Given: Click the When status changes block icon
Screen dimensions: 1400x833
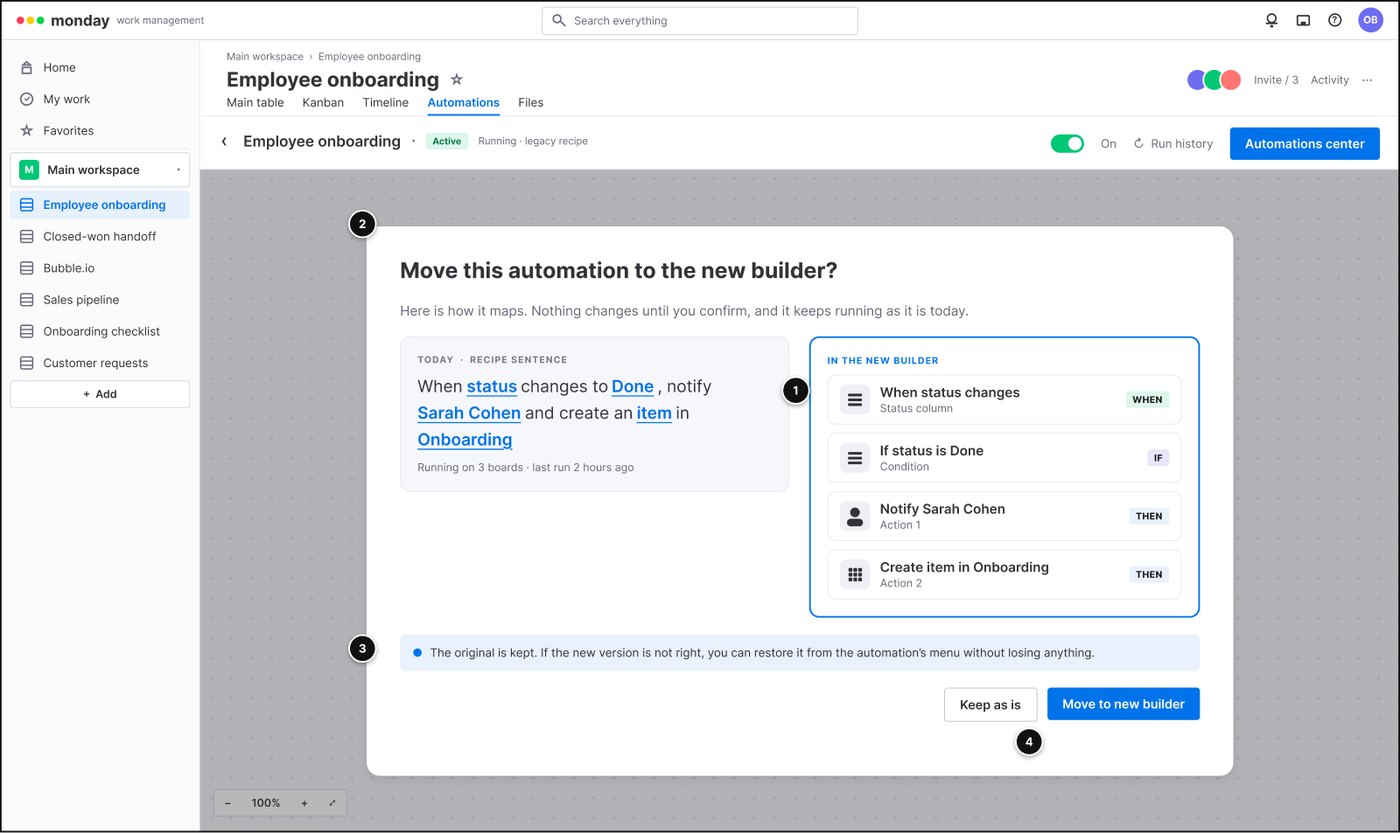Looking at the screenshot, I should (854, 400).
